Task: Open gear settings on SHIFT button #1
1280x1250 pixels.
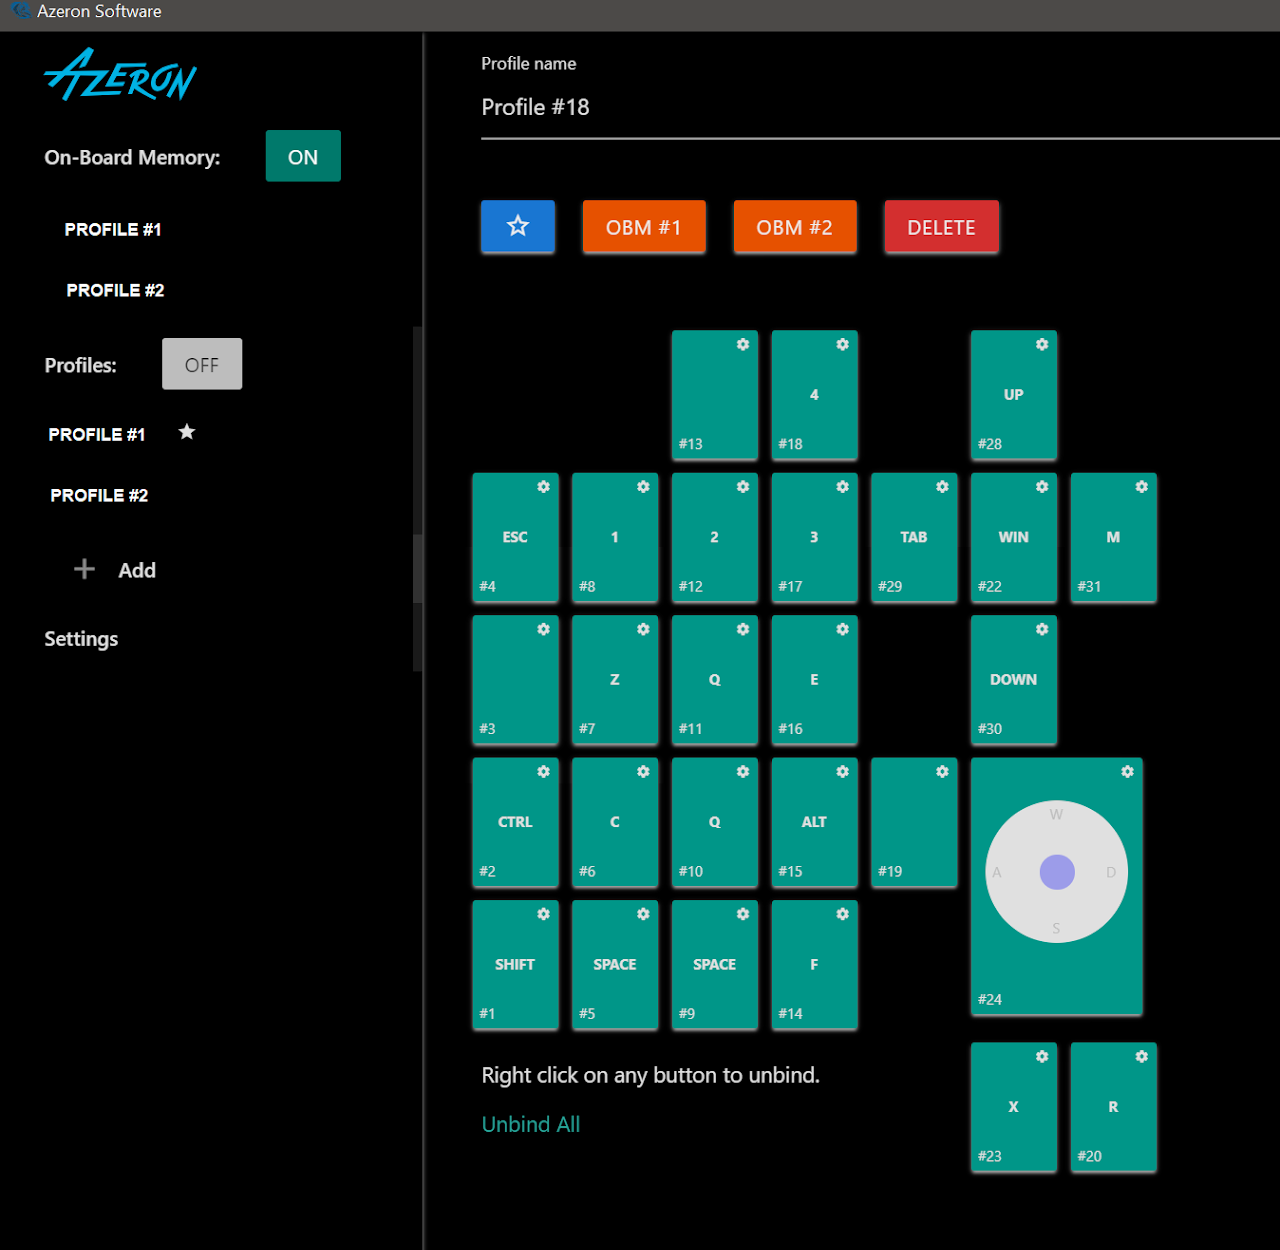Action: click(544, 914)
